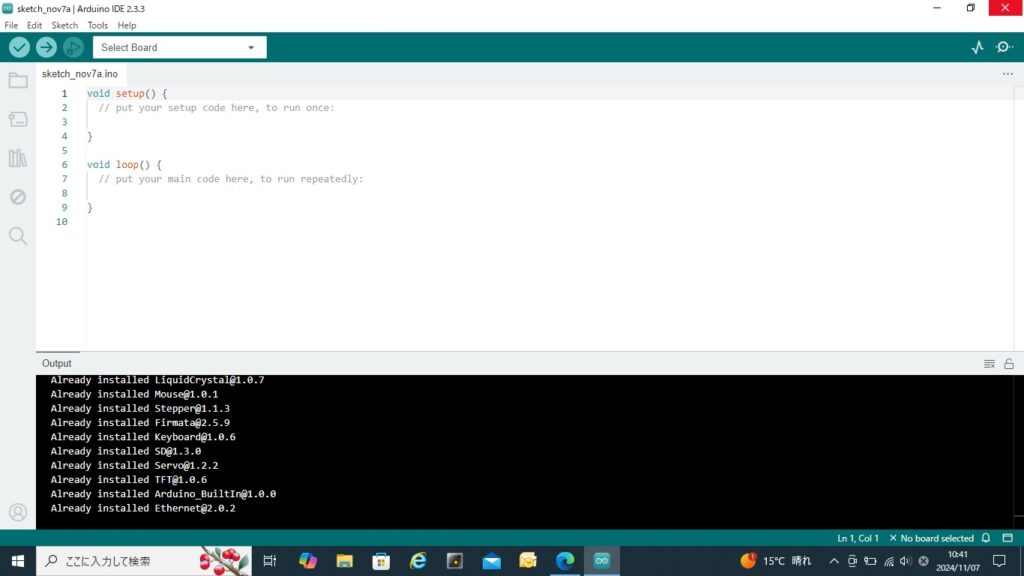Click the taskbar search input field
Image resolution: width=1024 pixels, height=576 pixels.
coord(144,561)
